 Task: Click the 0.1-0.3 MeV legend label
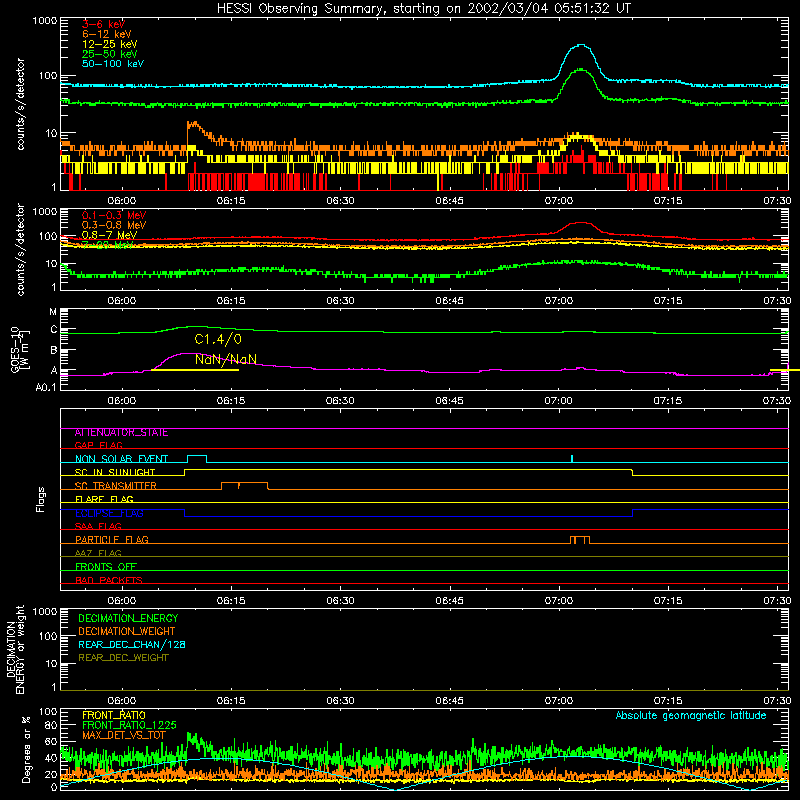coord(114,215)
